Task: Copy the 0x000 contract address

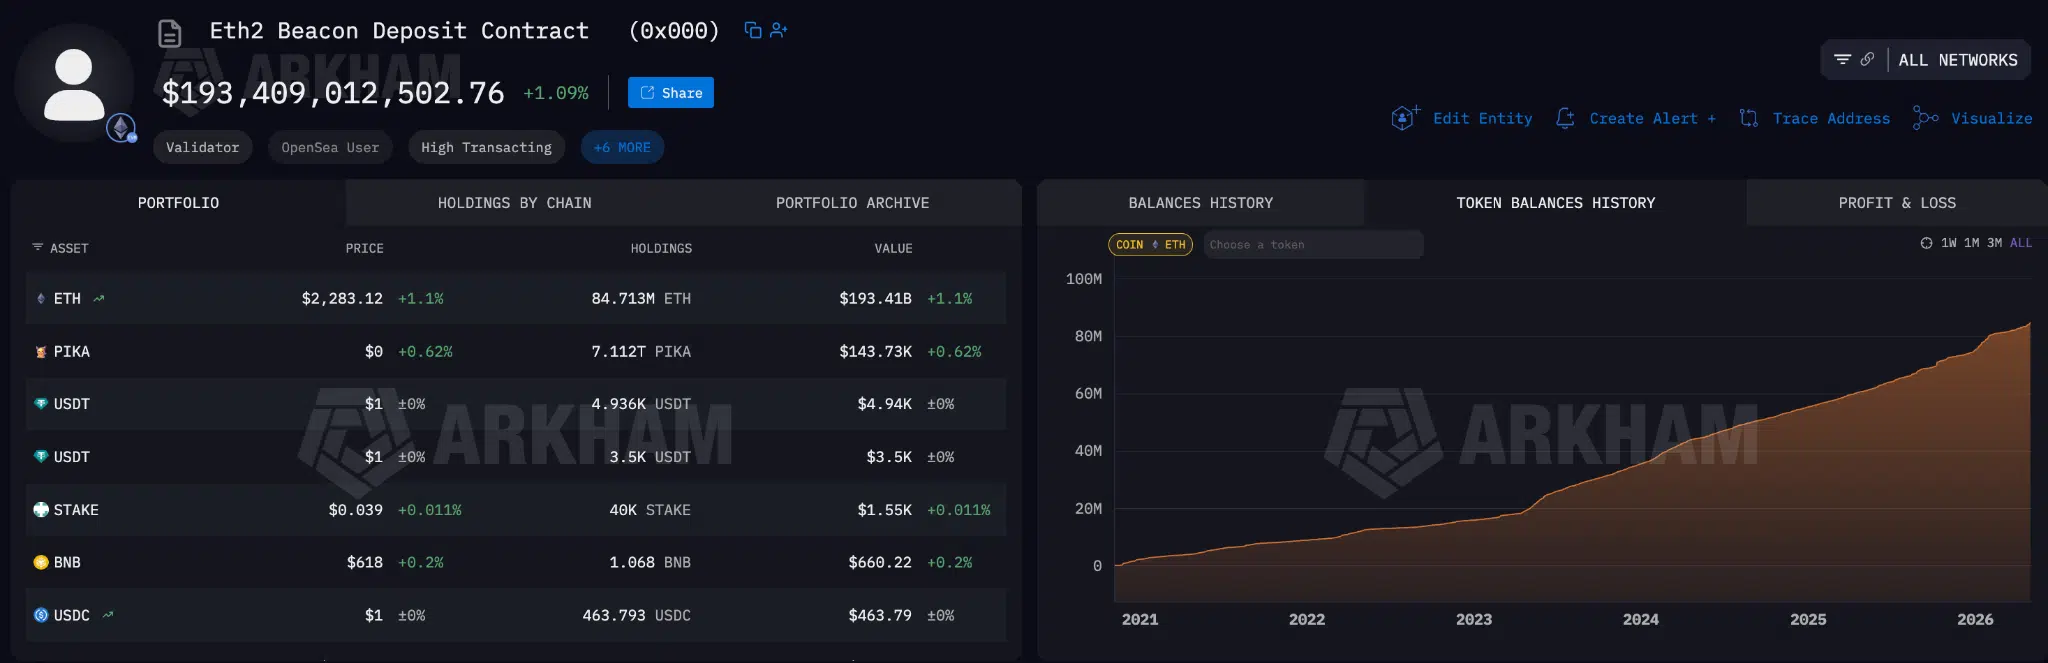Action: [x=753, y=30]
